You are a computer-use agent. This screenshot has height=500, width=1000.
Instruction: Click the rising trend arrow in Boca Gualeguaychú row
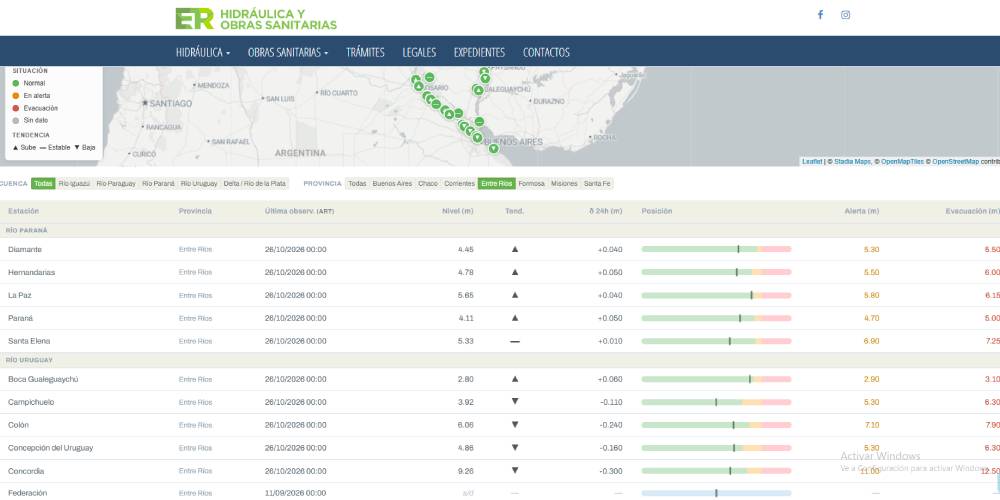tap(515, 379)
